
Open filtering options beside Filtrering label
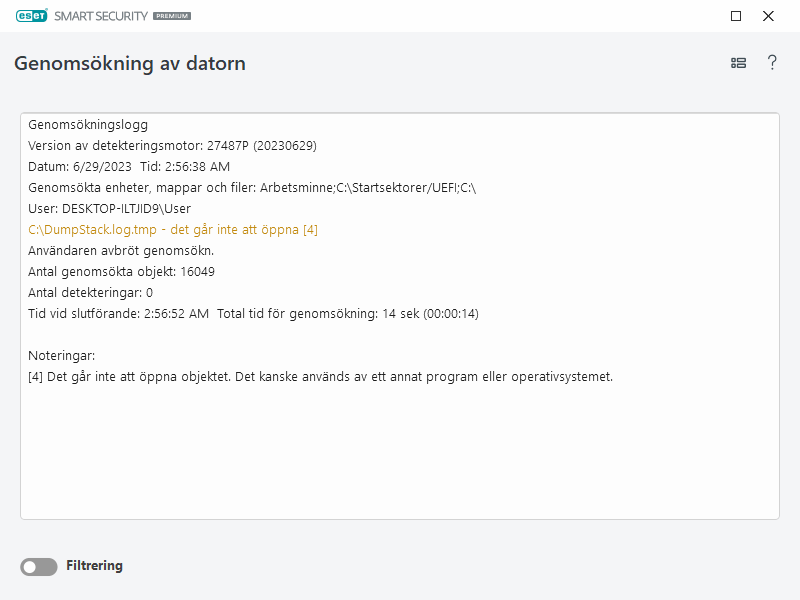[x=38, y=566]
